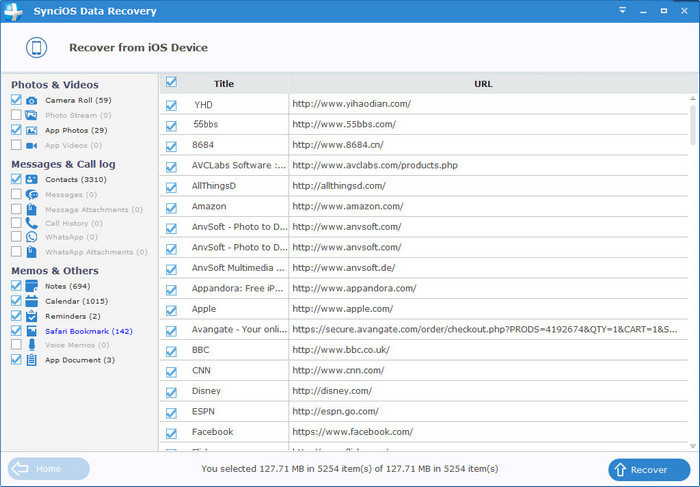The image size is (700, 487).
Task: Click the Call History phone icon
Action: pos(31,223)
